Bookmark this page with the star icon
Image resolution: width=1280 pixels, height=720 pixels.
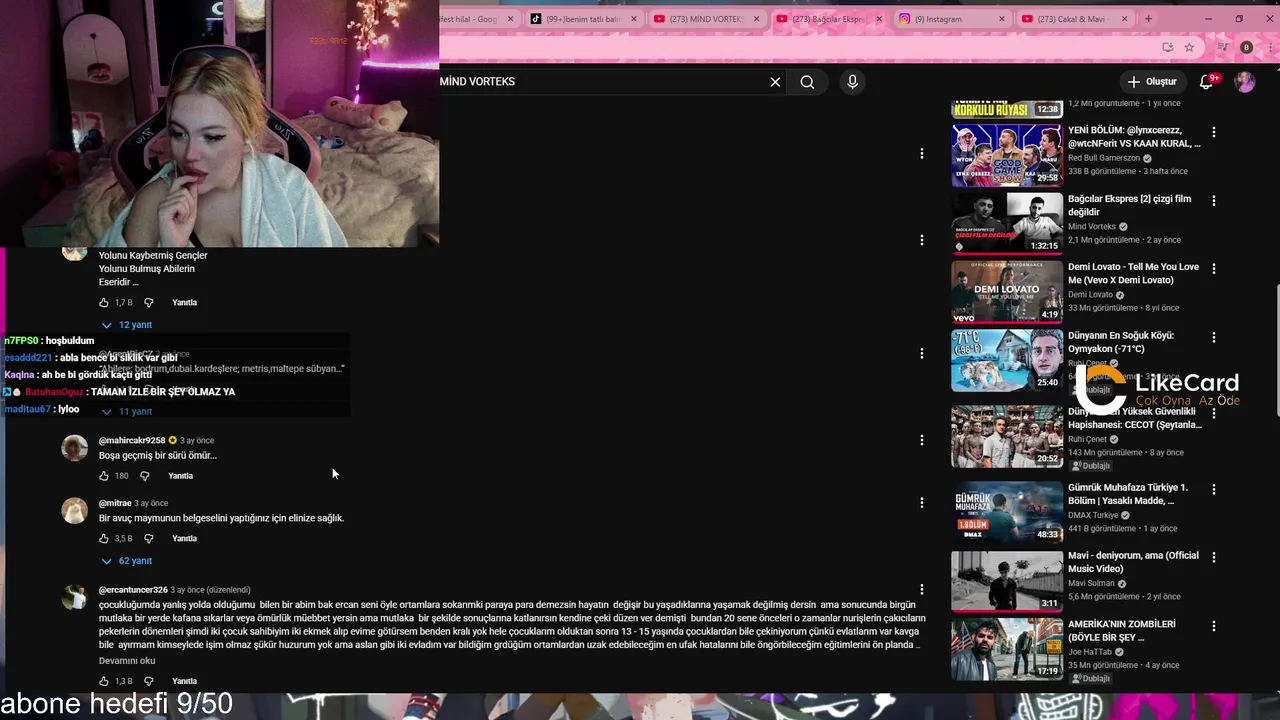(1189, 47)
